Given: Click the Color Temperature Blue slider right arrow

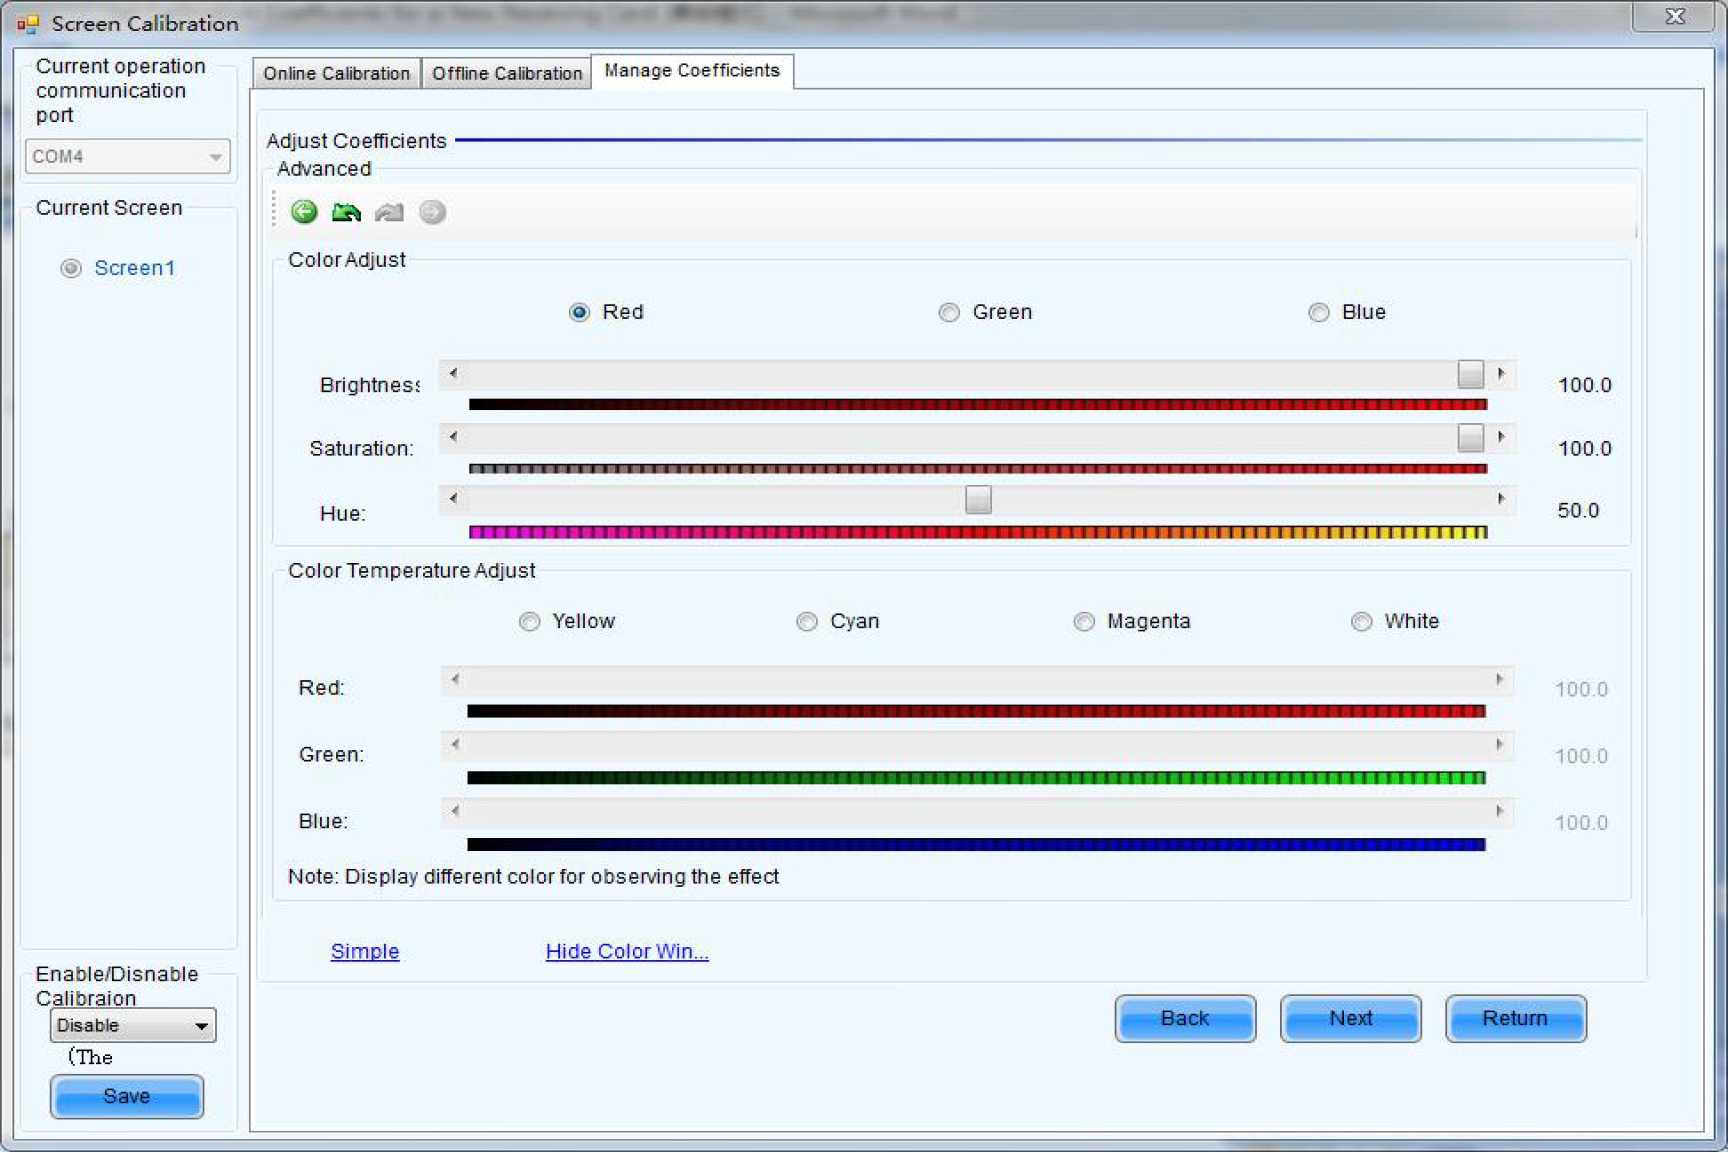Looking at the screenshot, I should [1499, 811].
